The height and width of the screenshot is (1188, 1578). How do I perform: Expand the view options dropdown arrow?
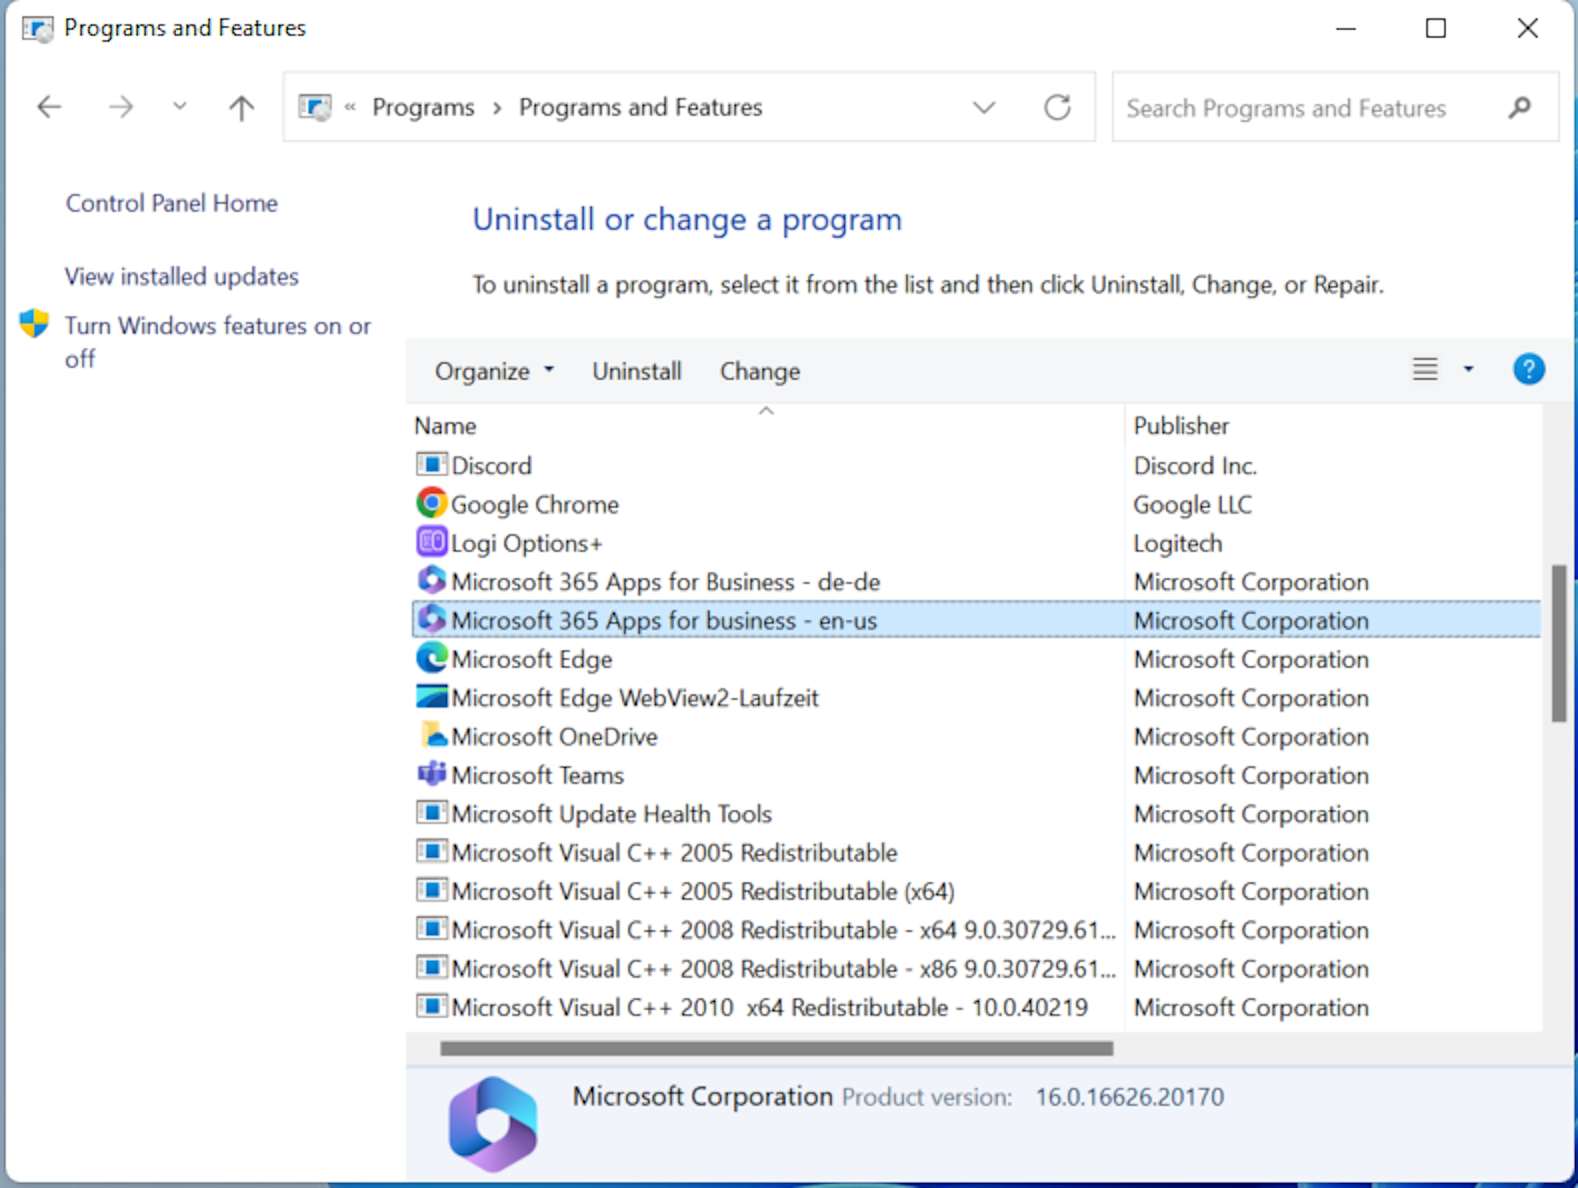1468,370
